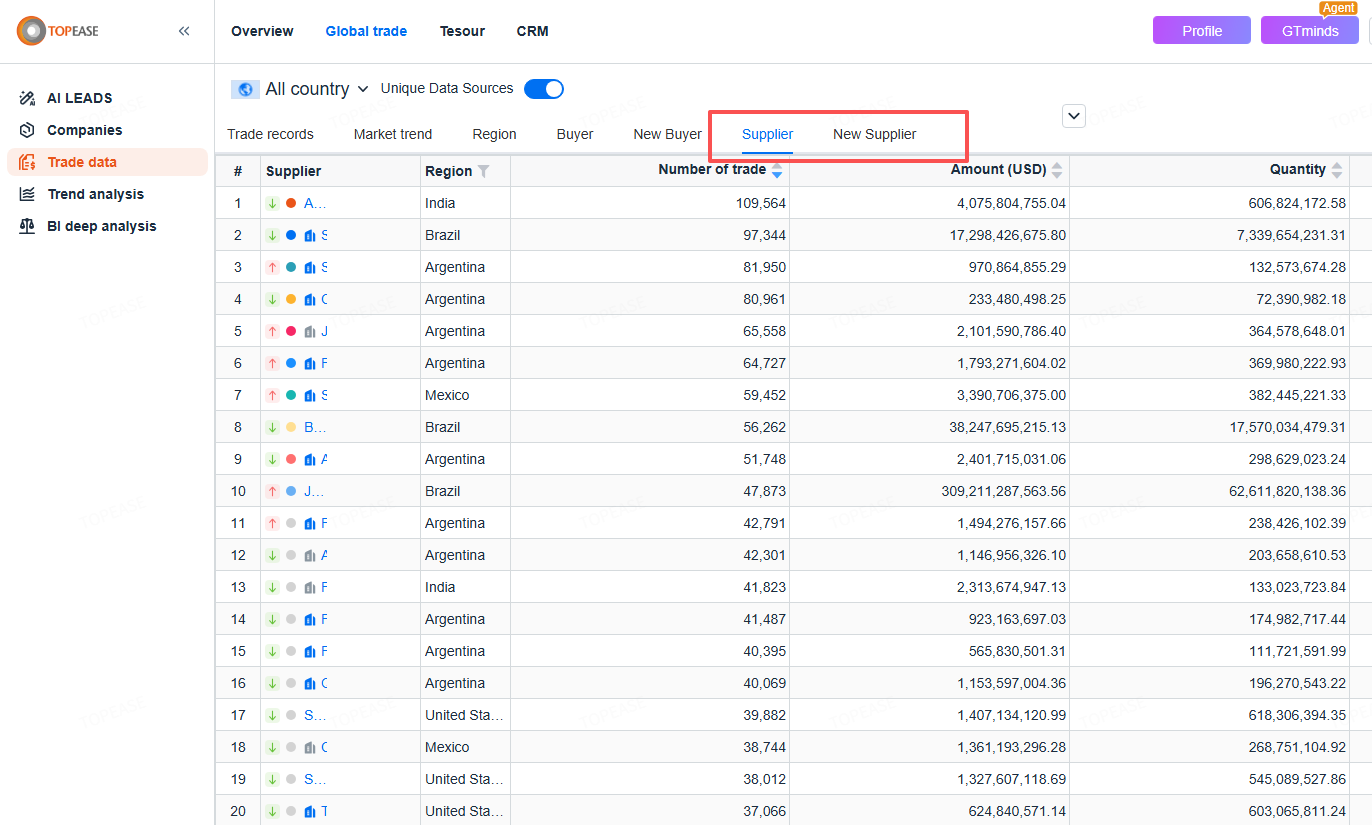The image size is (1372, 825).
Task: Collapse the sidebar with the double-chevron icon
Action: coord(184,31)
